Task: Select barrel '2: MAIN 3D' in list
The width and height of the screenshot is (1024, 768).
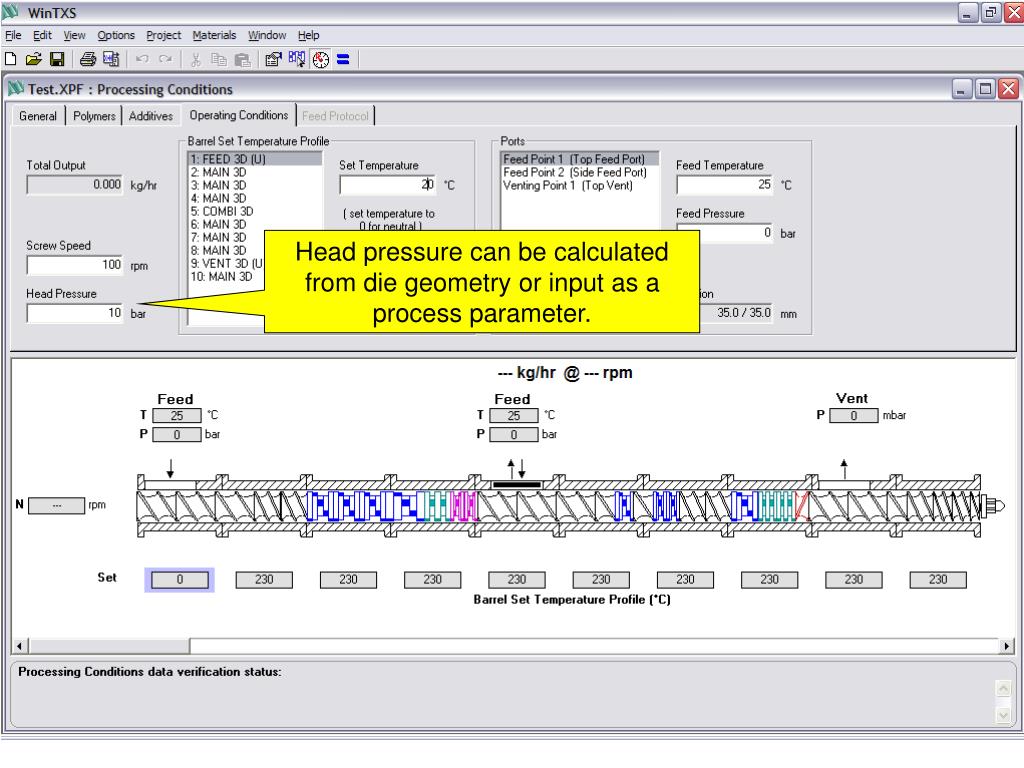Action: click(255, 172)
